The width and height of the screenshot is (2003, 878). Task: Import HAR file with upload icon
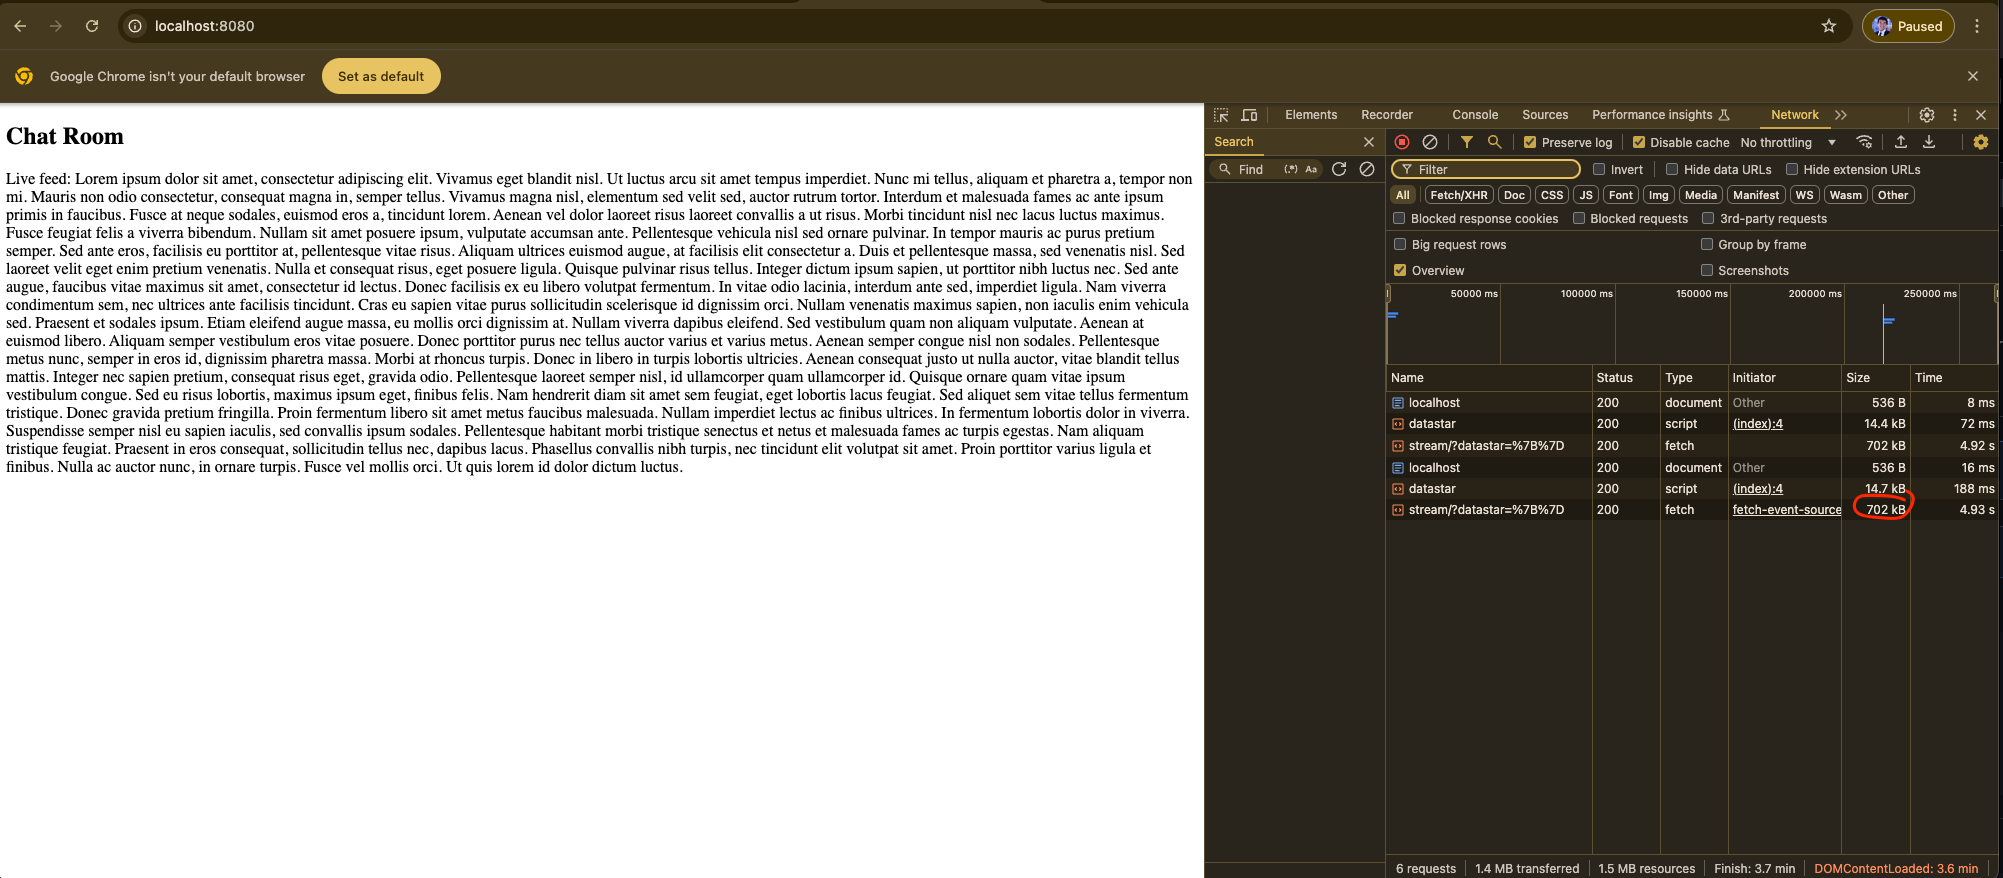tap(1901, 142)
